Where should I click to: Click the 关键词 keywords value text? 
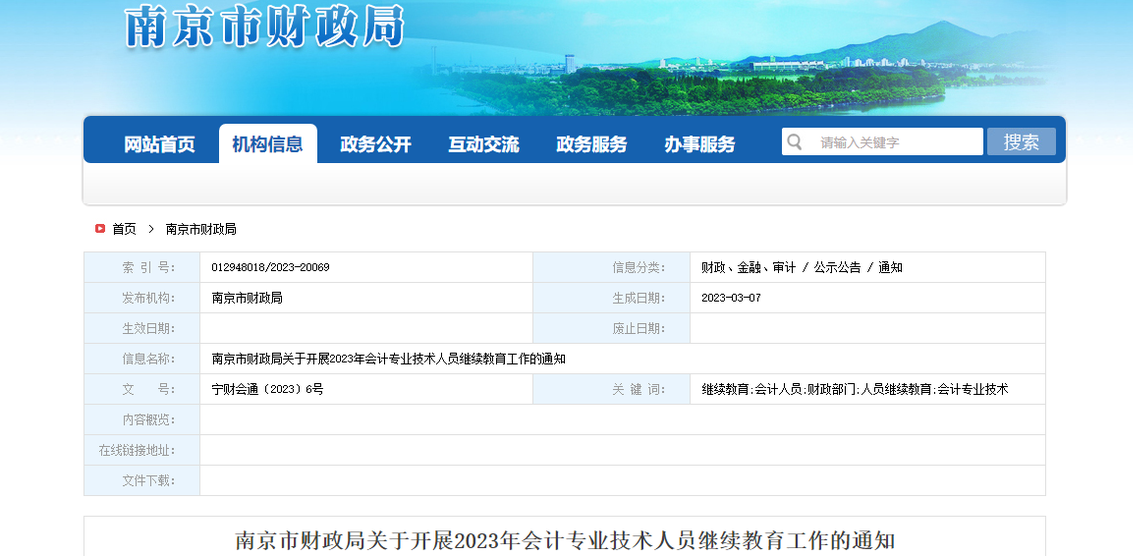tap(855, 389)
